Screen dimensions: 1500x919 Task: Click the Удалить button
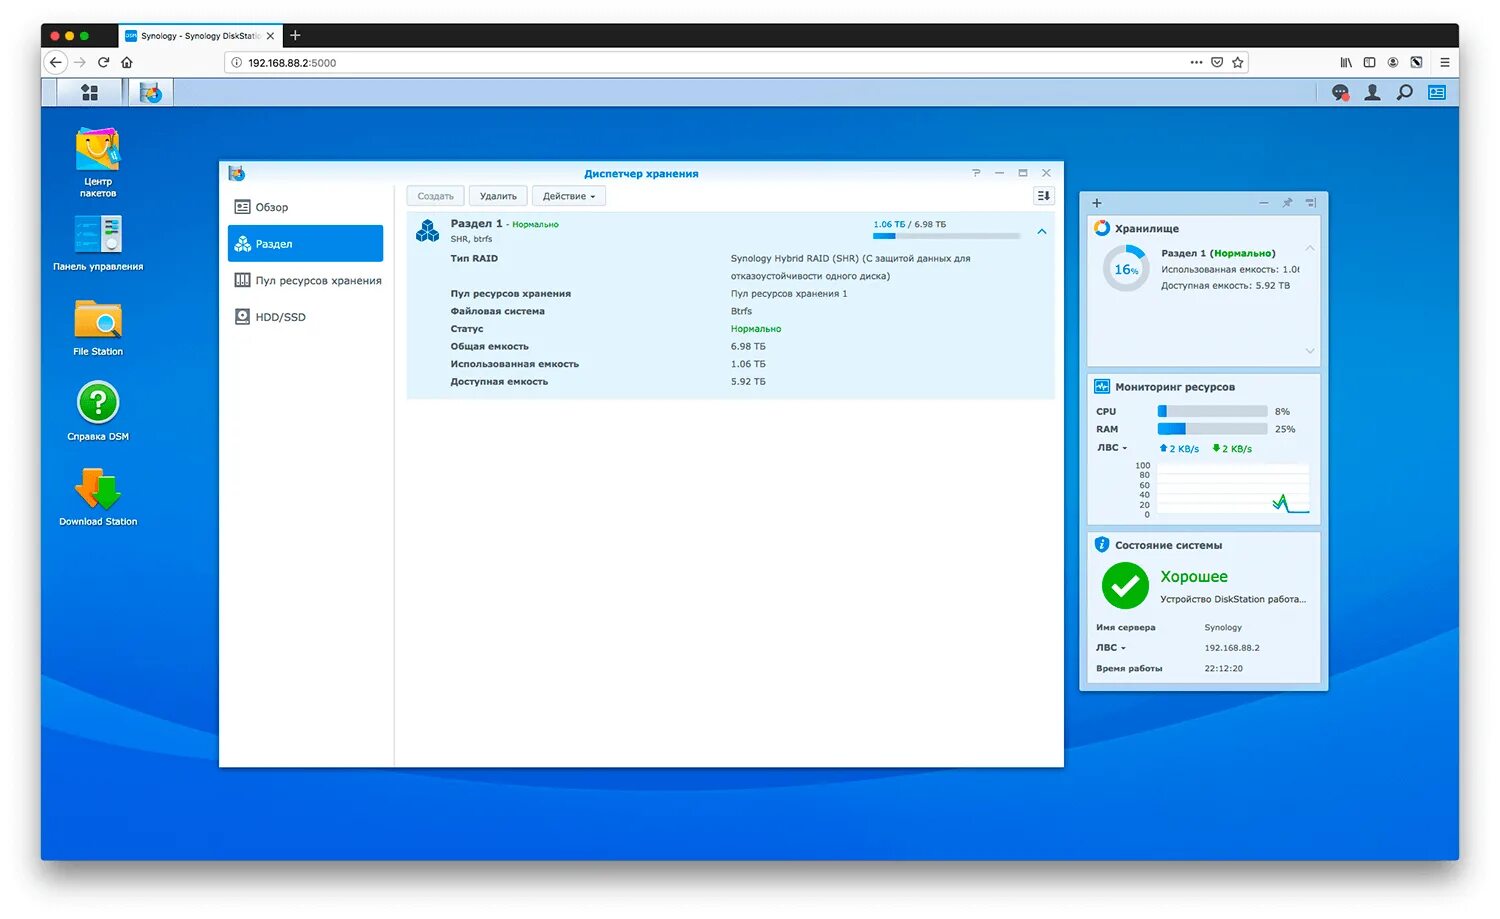[498, 196]
